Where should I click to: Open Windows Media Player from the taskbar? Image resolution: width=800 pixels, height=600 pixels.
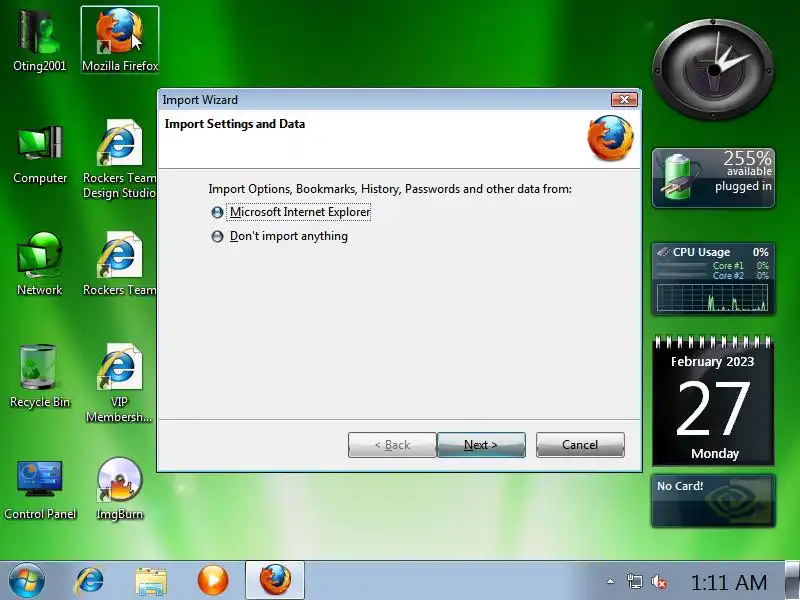tap(213, 580)
